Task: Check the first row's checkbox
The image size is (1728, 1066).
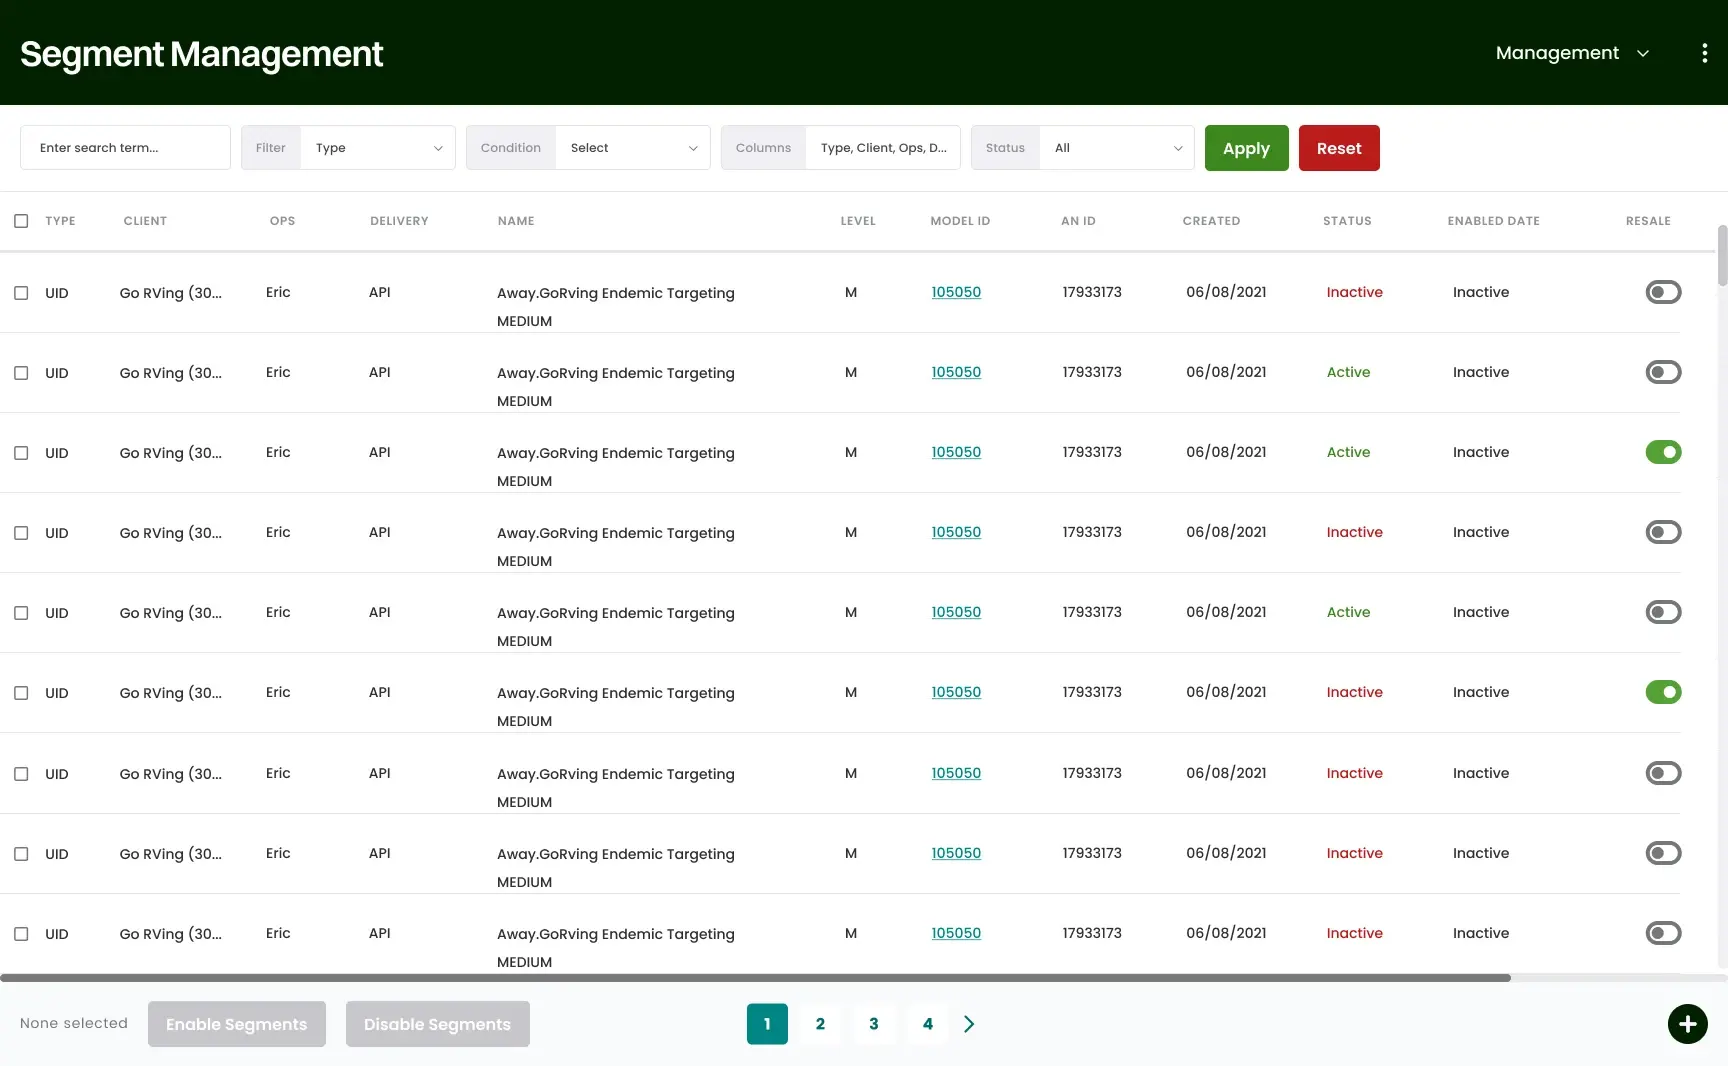Action: tap(21, 293)
